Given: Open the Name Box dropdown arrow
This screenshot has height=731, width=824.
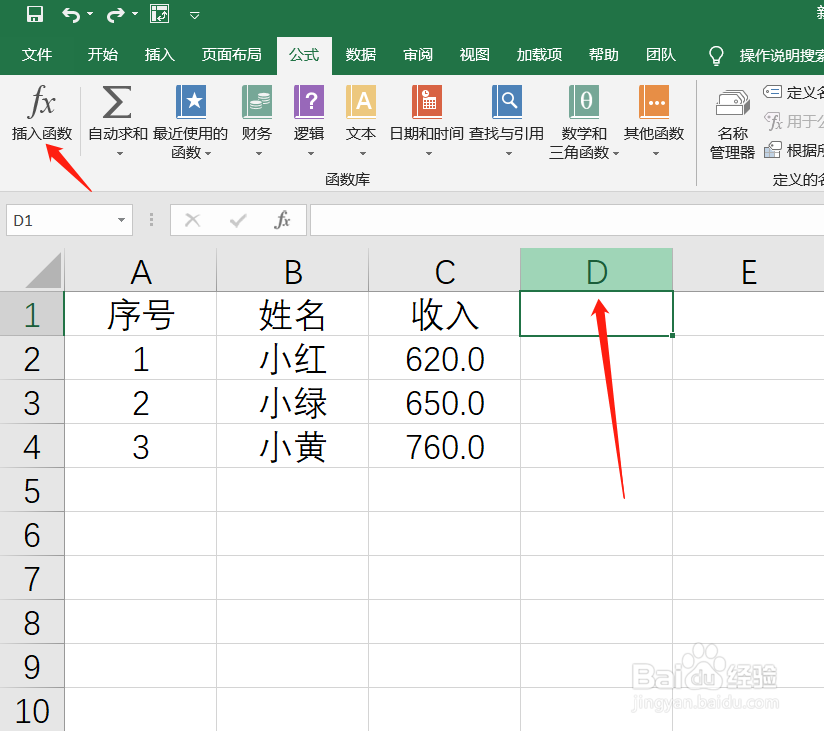Looking at the screenshot, I should tap(122, 220).
